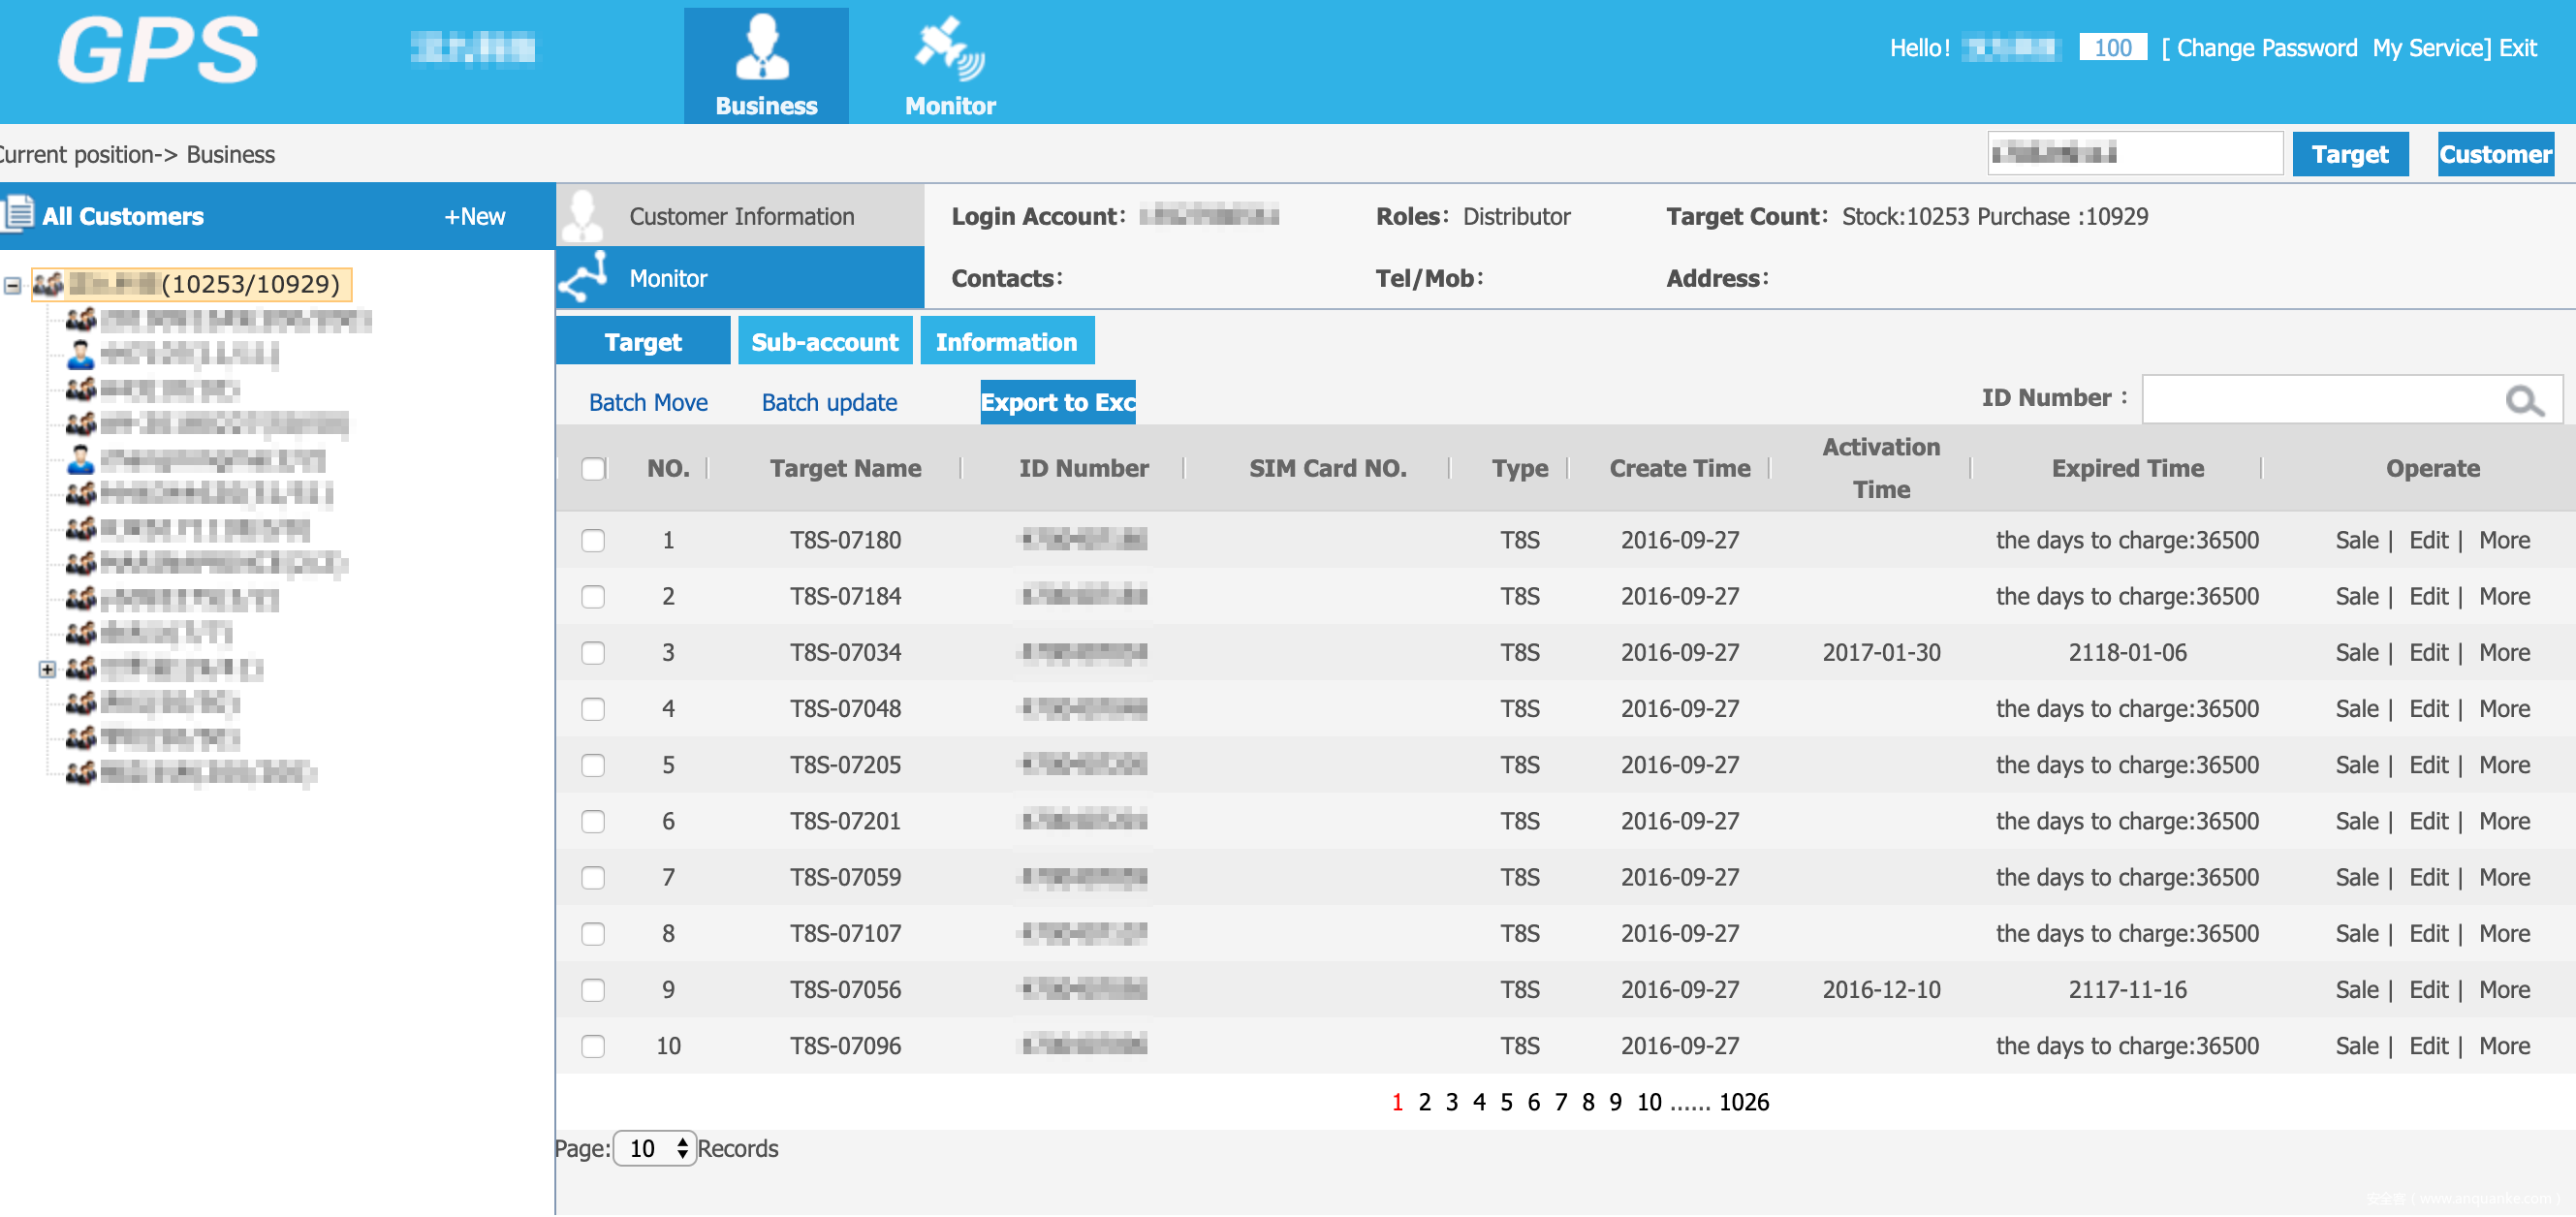Click the Monitor route icon in side panel
Image resolution: width=2576 pixels, height=1217 pixels.
tap(585, 277)
